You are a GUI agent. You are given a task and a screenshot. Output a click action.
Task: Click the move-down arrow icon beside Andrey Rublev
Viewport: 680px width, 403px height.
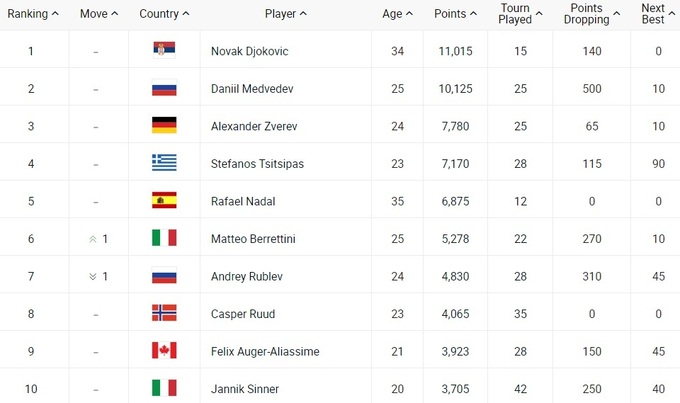(x=92, y=276)
